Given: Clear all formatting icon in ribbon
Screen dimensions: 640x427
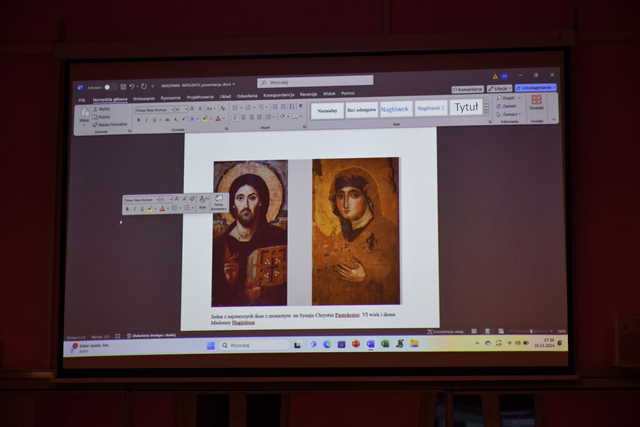Looking at the screenshot, I should tap(223, 108).
